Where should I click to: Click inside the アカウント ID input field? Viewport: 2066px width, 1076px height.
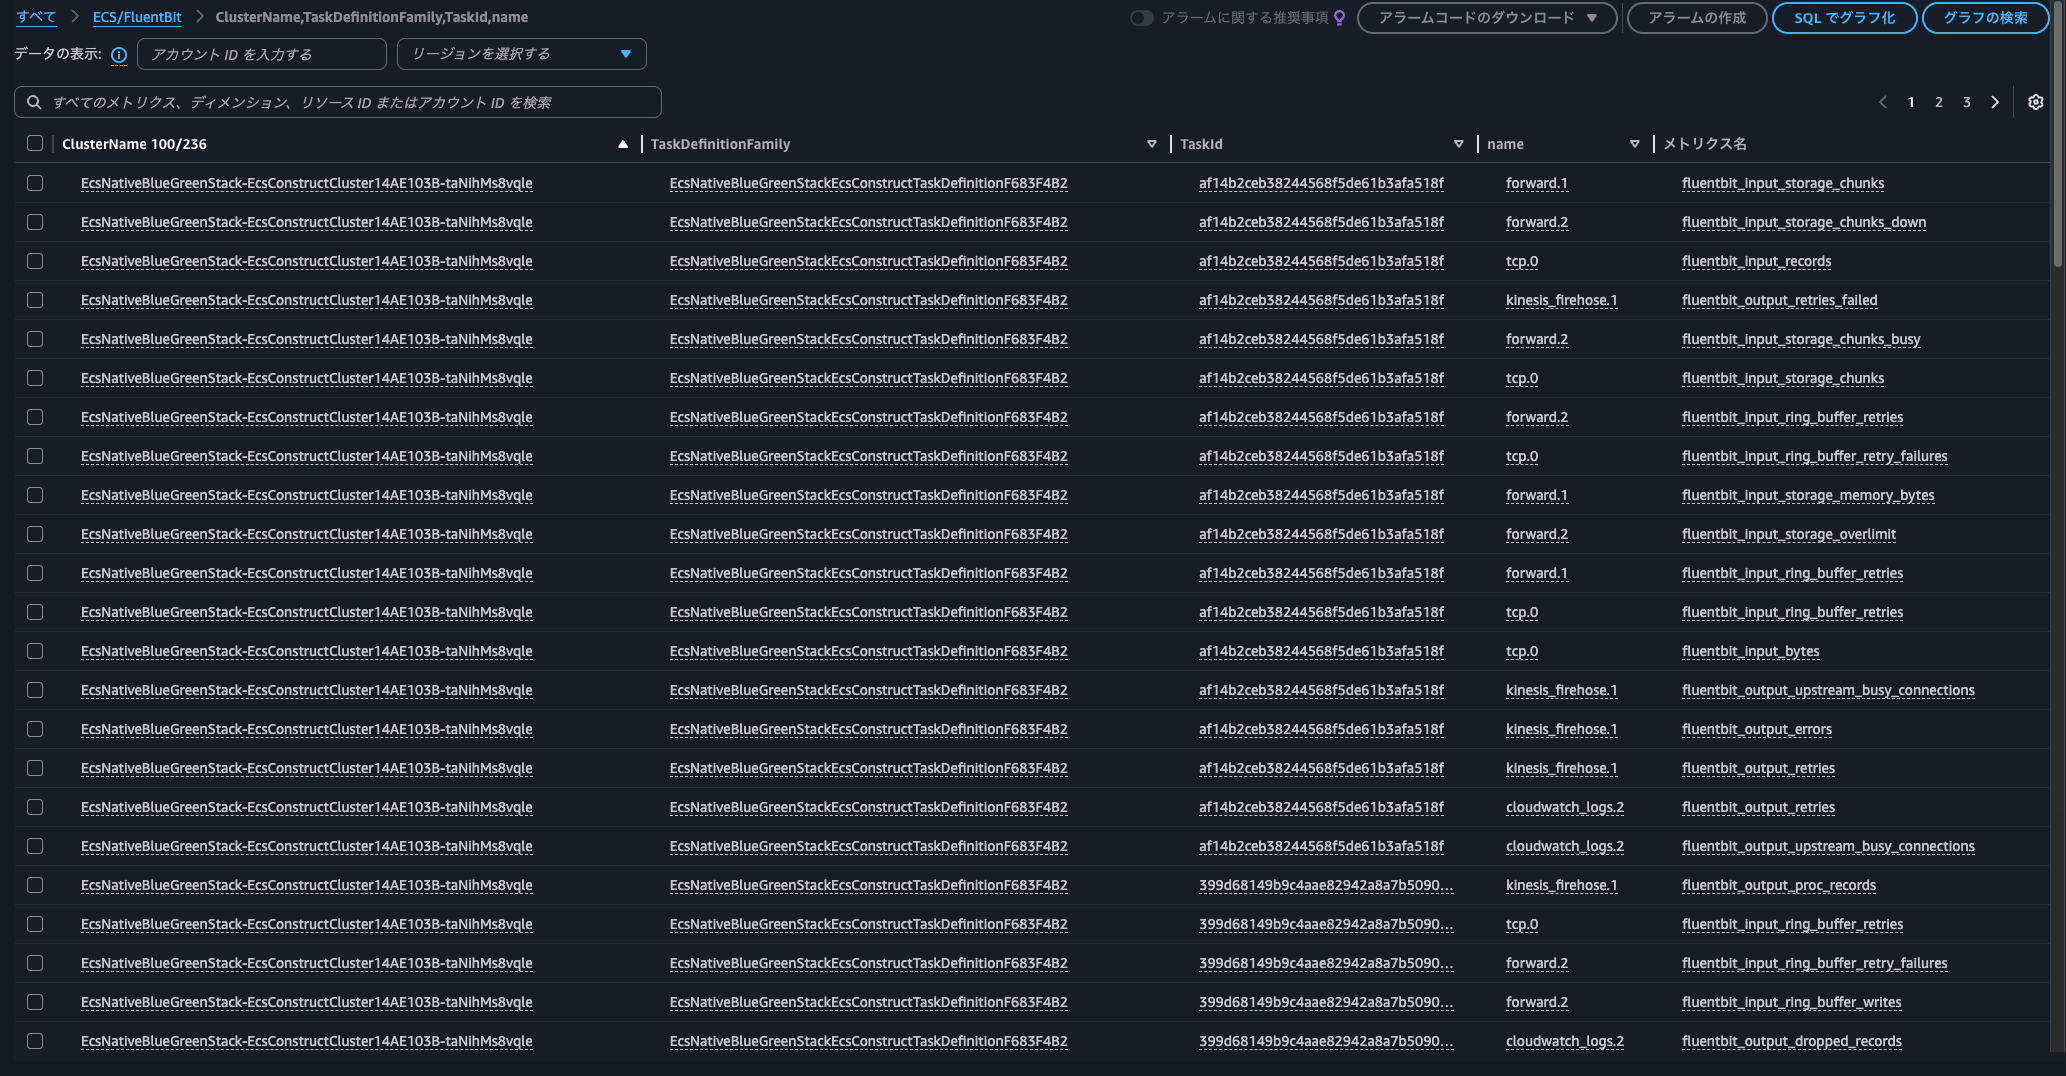click(261, 54)
